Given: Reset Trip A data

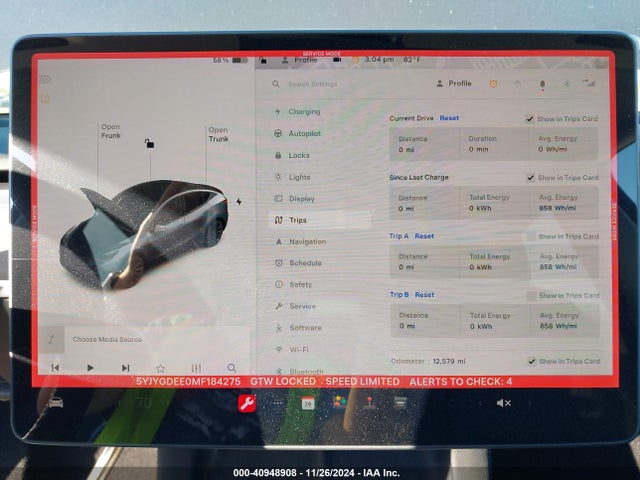Looking at the screenshot, I should [424, 236].
